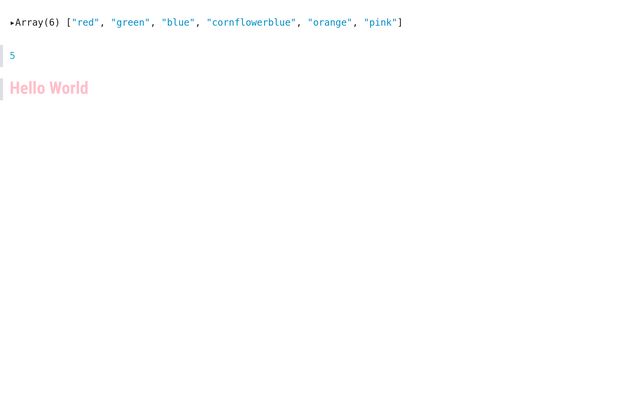Image resolution: width=640 pixels, height=400 pixels.
Task: Click the word Array in the output
Action: [x=29, y=23]
